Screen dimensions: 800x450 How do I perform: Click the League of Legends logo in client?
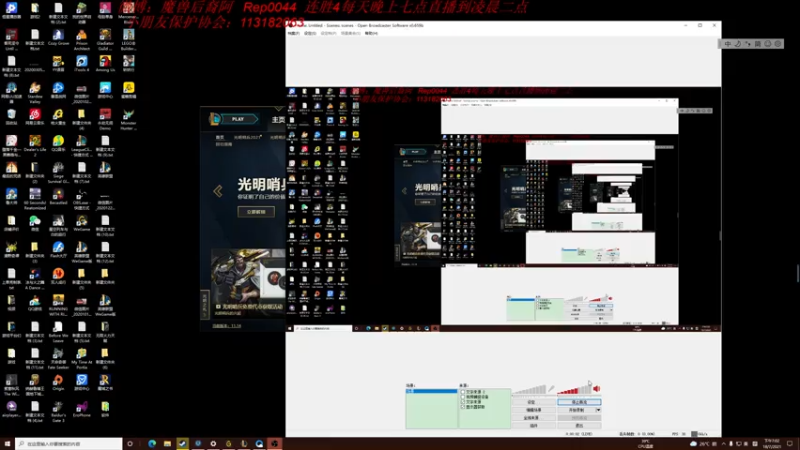tap(215, 119)
